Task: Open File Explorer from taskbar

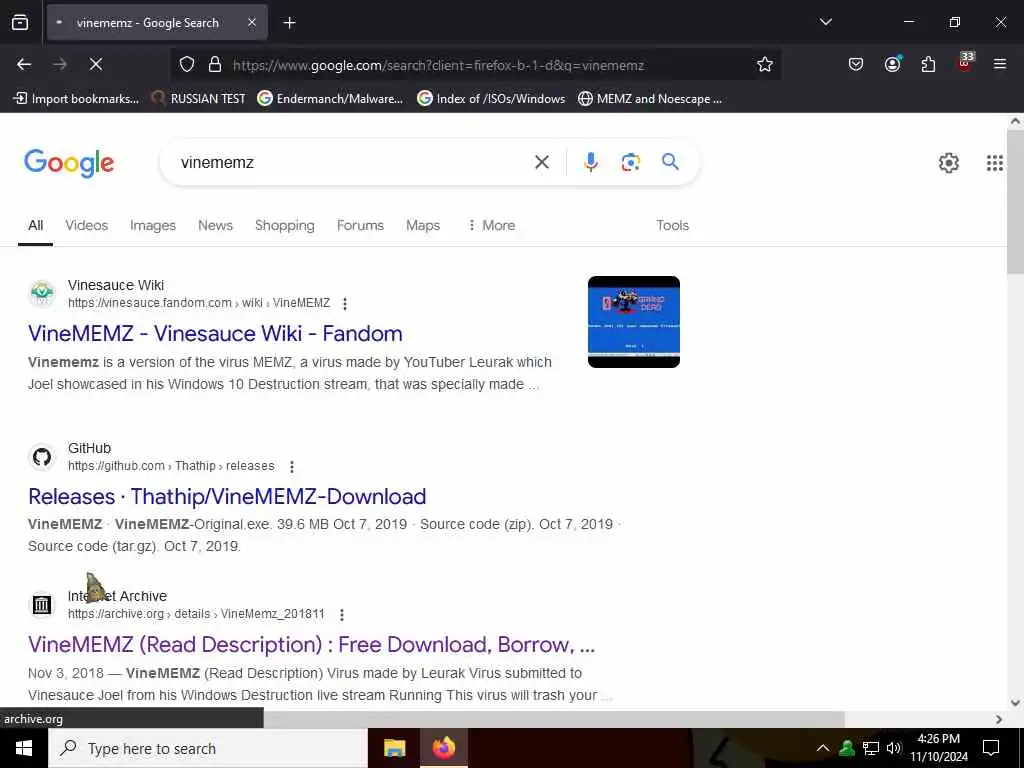Action: coord(394,748)
